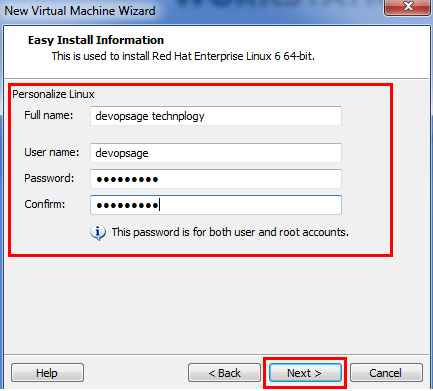433x391 pixels.
Task: Click the 'Full name:' label
Action: coord(49,115)
